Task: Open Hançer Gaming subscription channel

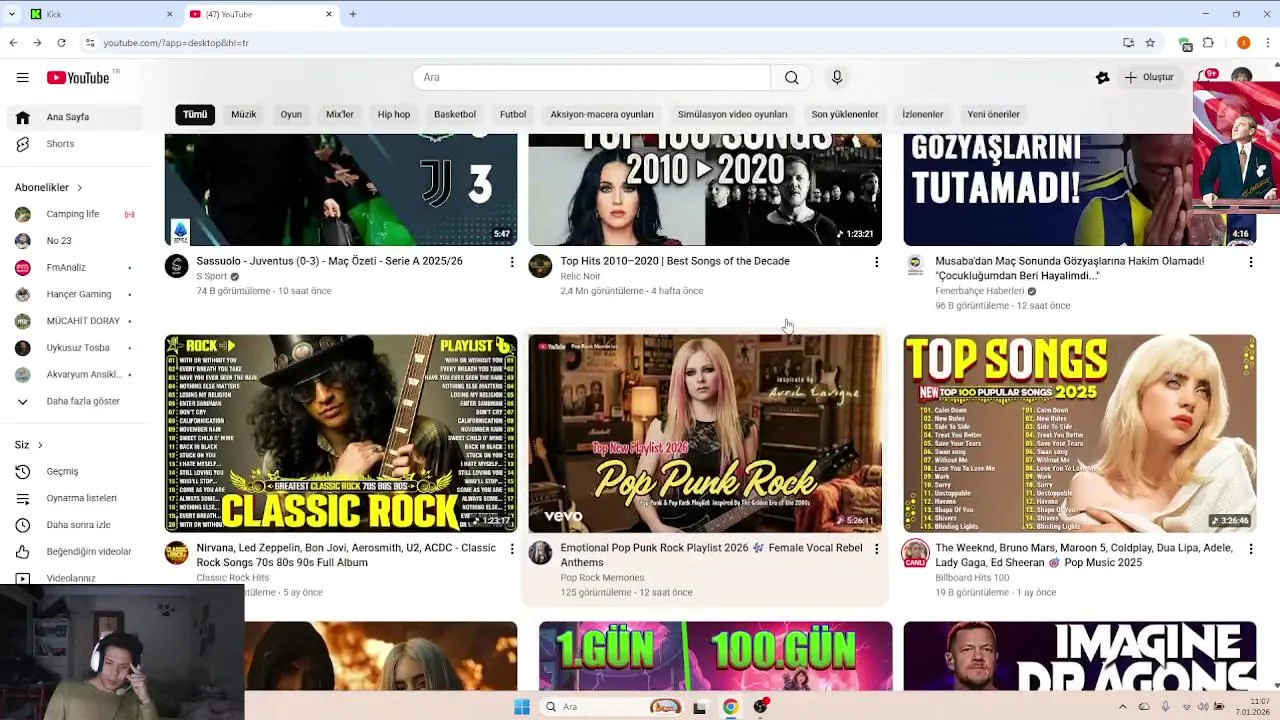Action: click(78, 294)
